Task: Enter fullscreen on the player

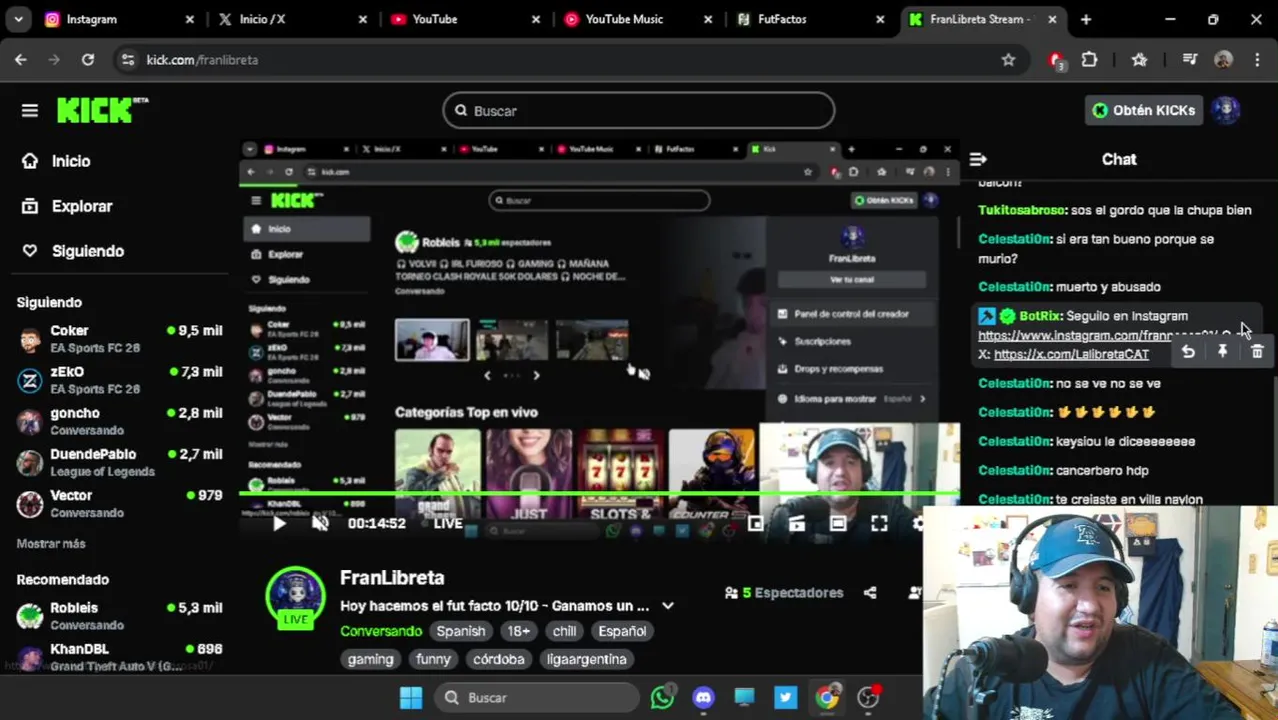Action: pos(879,523)
